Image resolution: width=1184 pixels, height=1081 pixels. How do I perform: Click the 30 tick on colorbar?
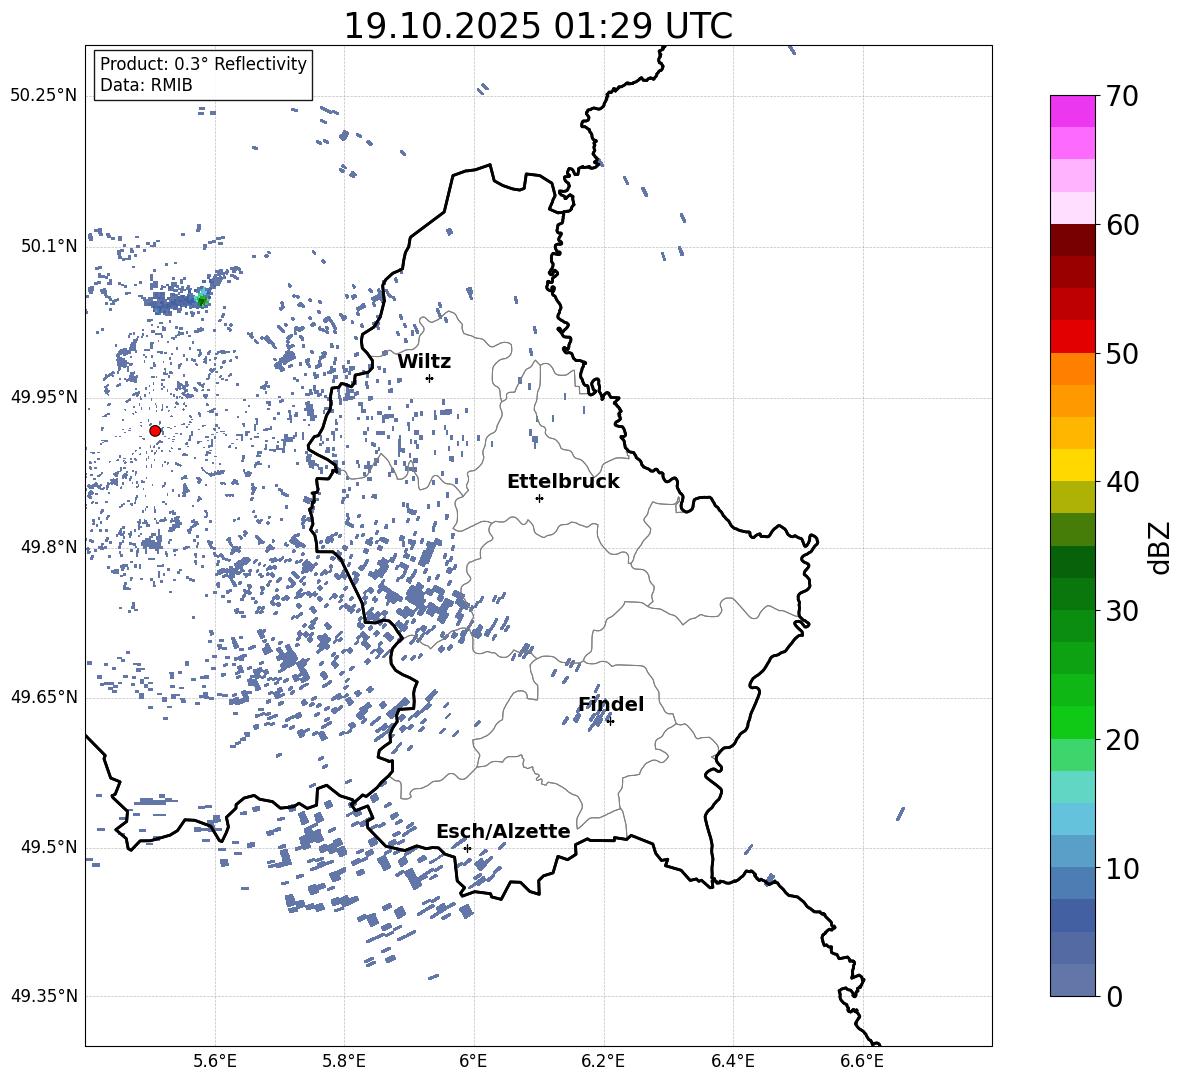pos(1121,611)
